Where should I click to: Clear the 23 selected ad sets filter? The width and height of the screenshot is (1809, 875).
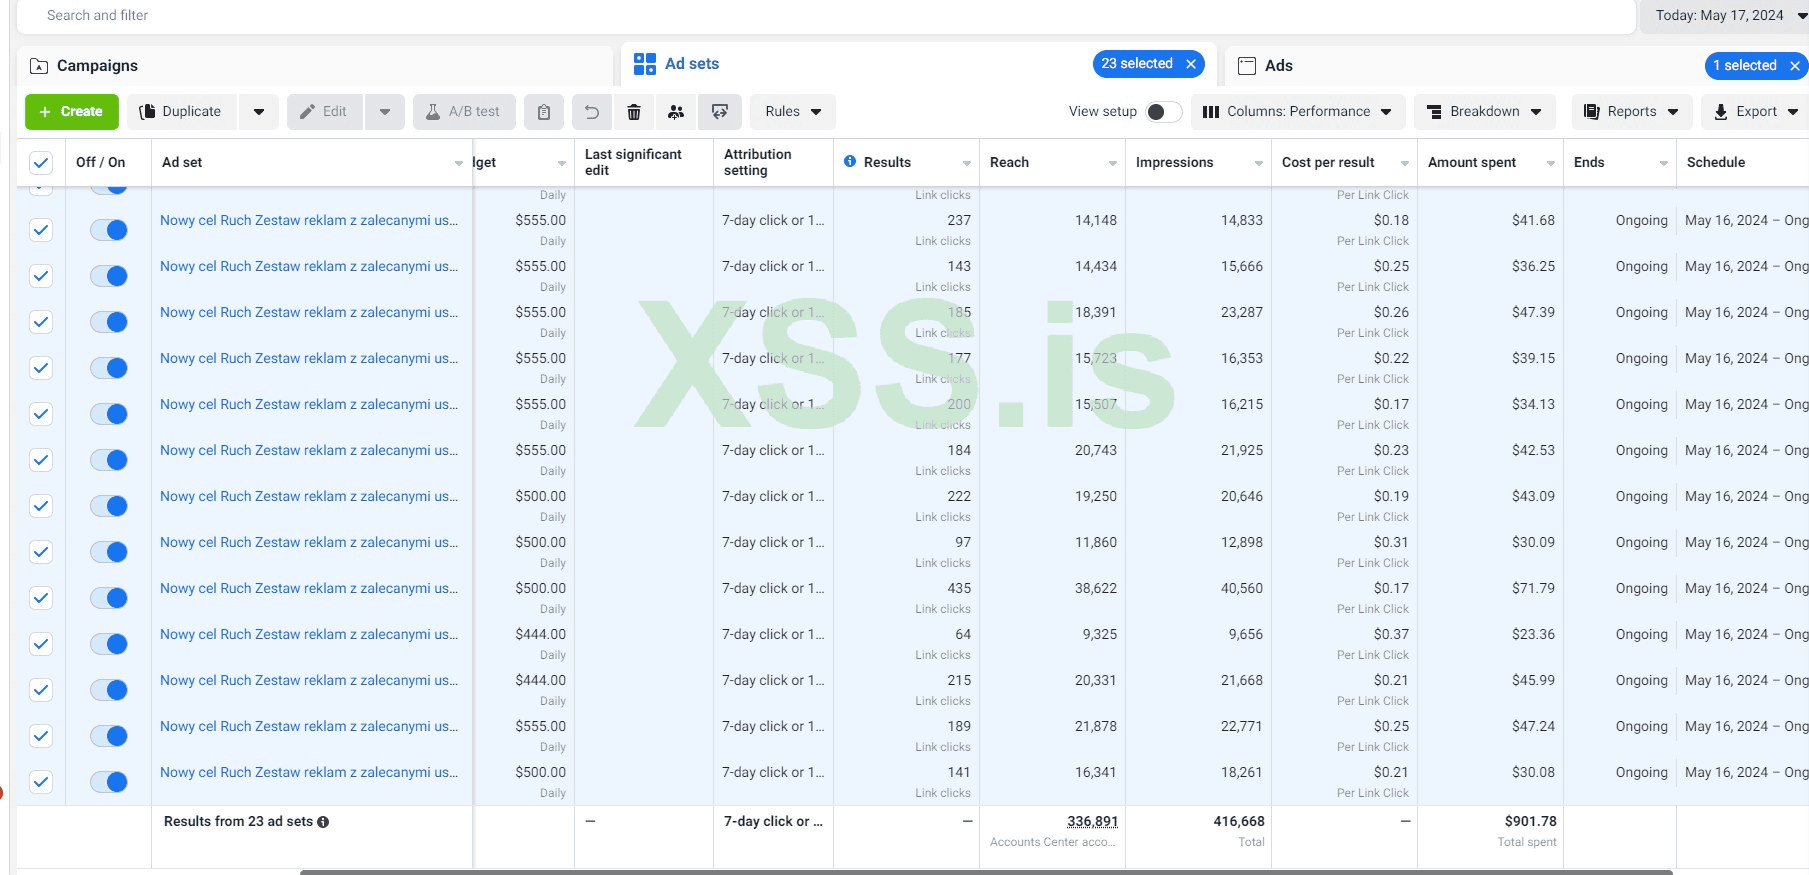(1191, 64)
